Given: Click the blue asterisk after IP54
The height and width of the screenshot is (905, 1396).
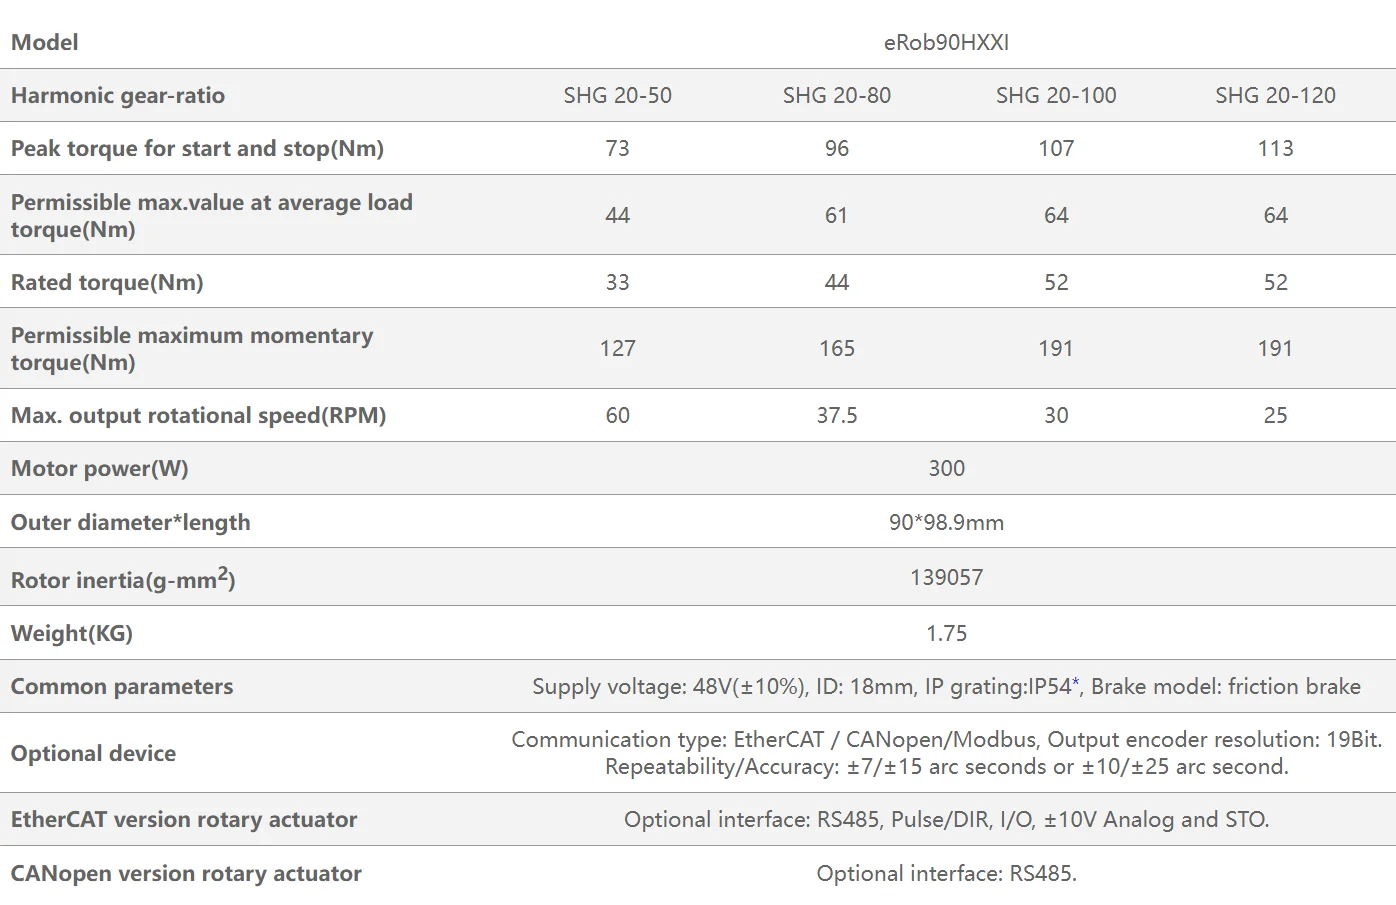Looking at the screenshot, I should pos(1076,683).
